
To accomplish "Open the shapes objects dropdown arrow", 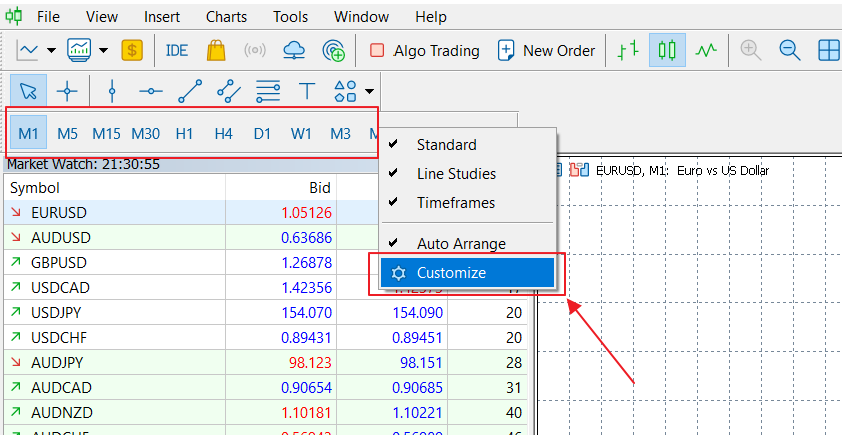I will click(370, 92).
